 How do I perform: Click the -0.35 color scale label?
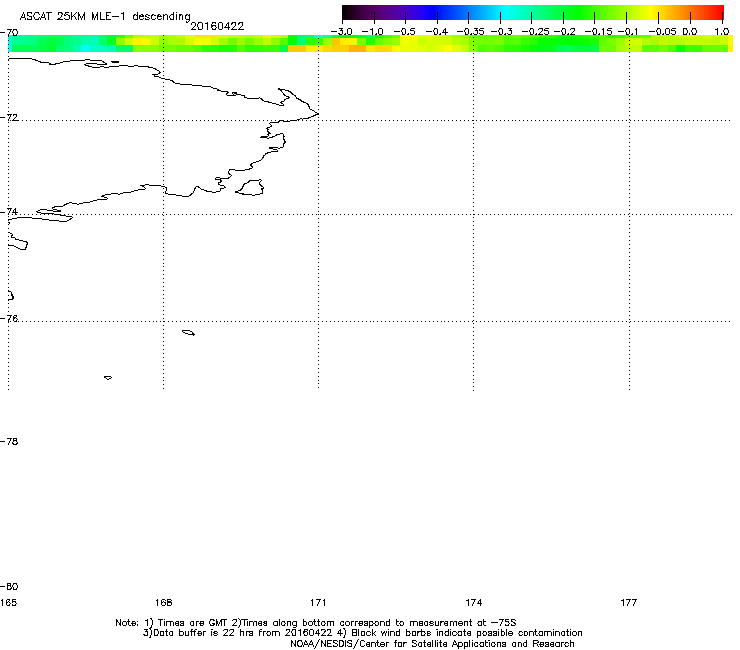pos(471,32)
